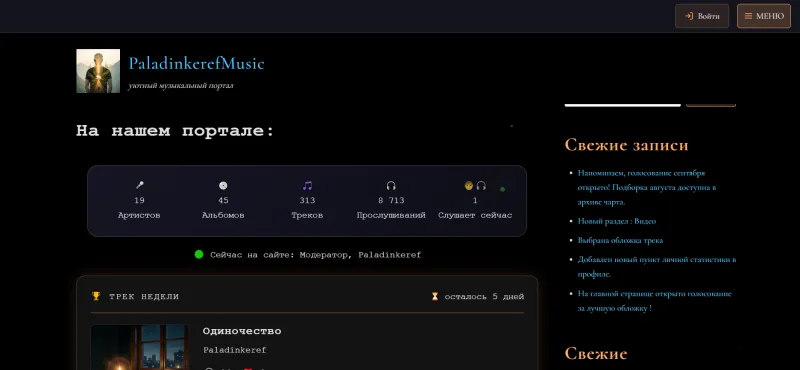800x370 pixels.
Task: Click the 313 Треков count
Action: [x=307, y=201]
